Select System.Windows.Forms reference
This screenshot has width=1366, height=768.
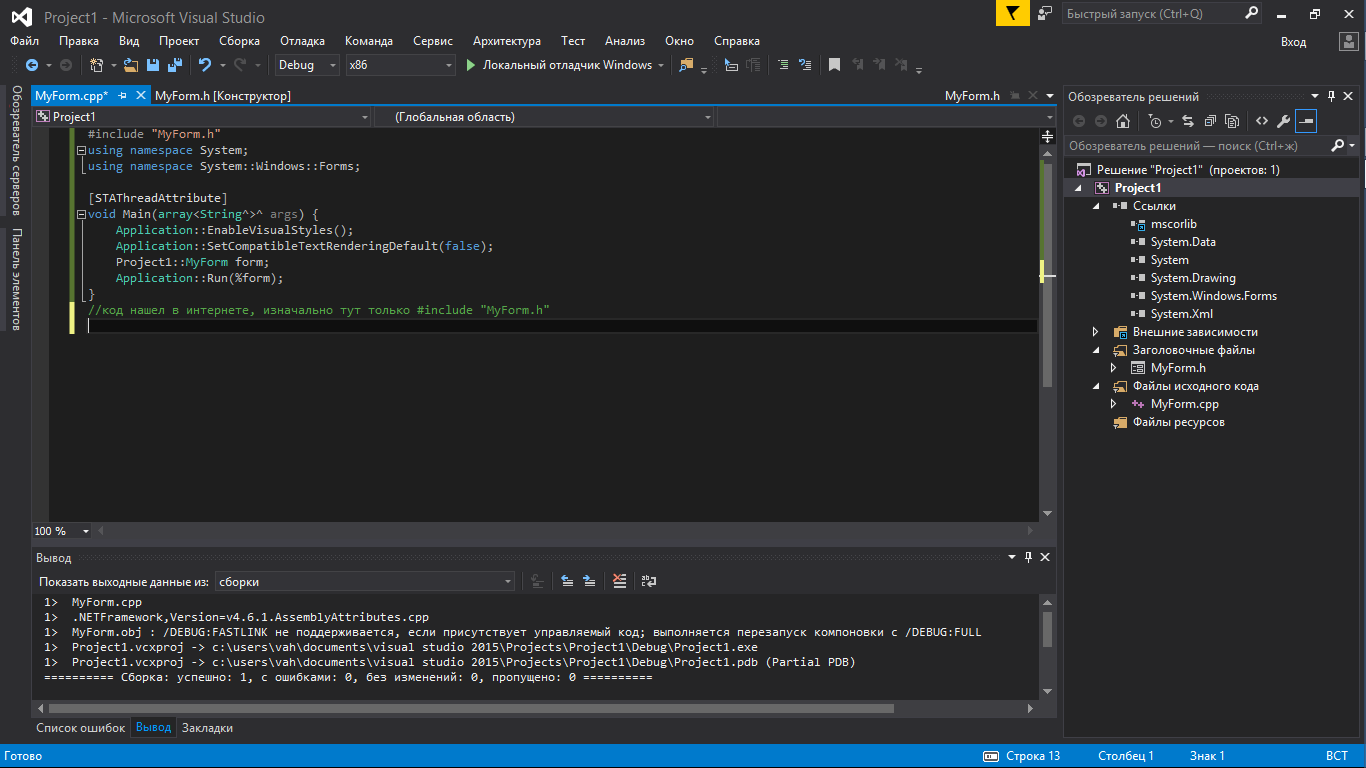(1213, 296)
